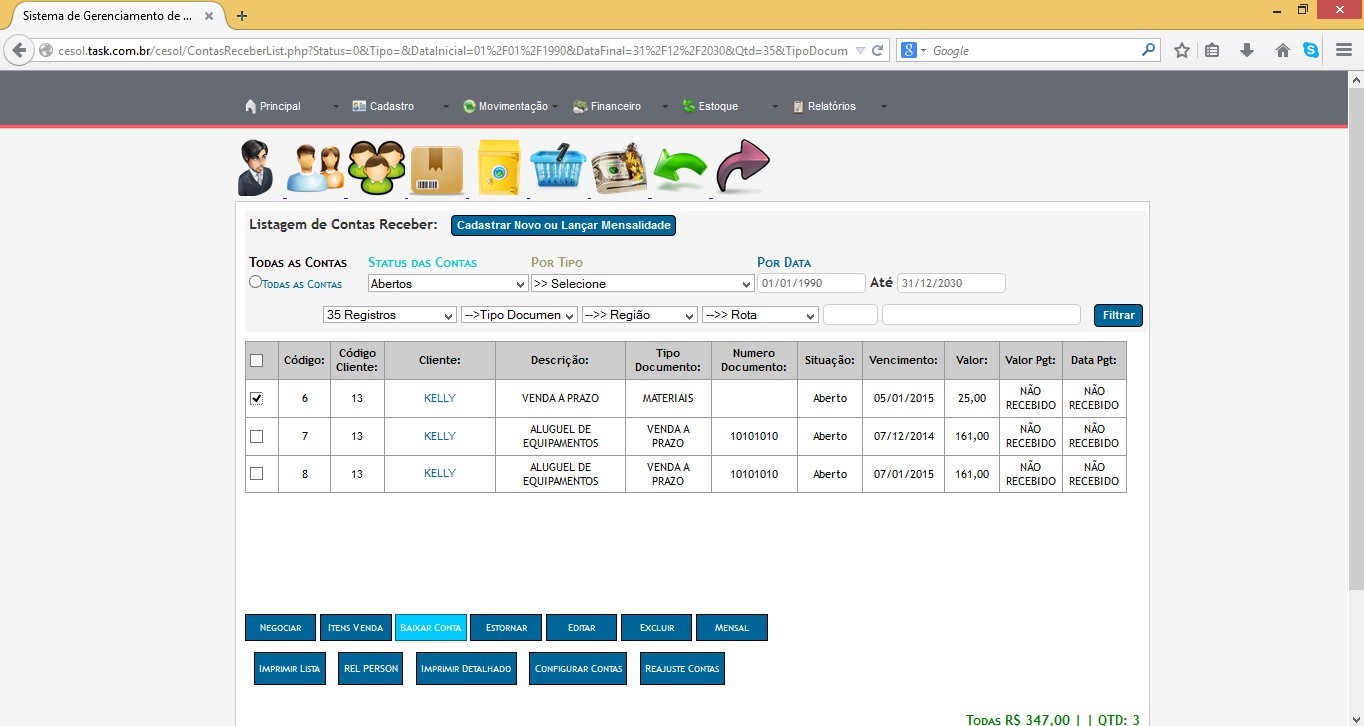Viewport: 1364px width, 726px height.
Task: Uncheck the checkbox for account code 6
Action: tap(257, 398)
